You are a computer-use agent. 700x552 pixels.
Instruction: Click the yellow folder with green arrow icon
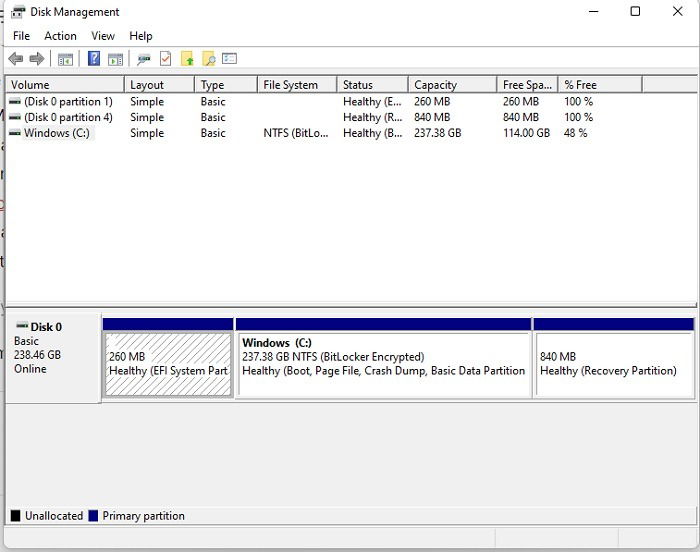pos(188,59)
